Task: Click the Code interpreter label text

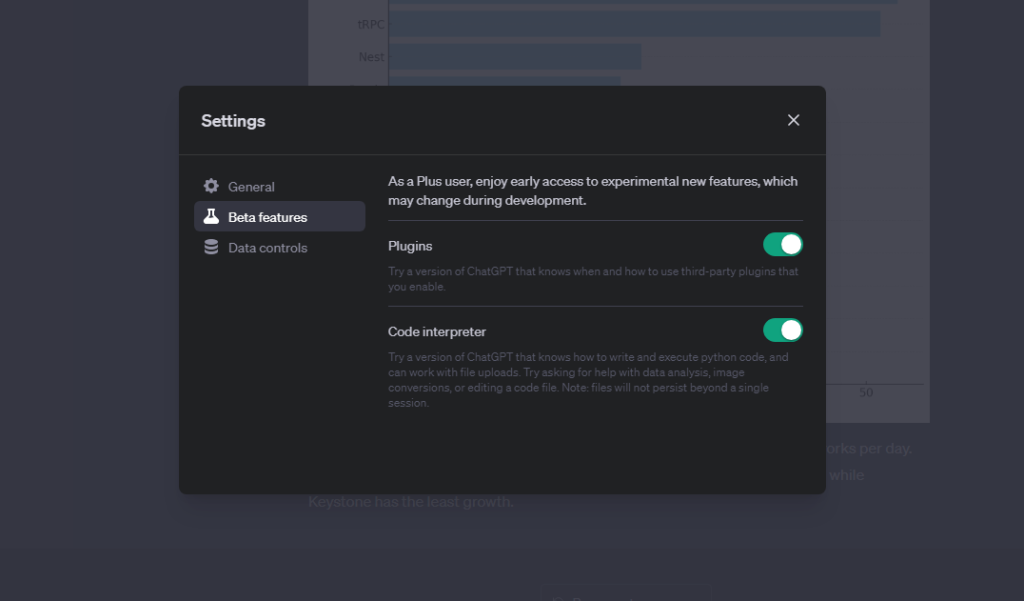Action: click(x=438, y=331)
